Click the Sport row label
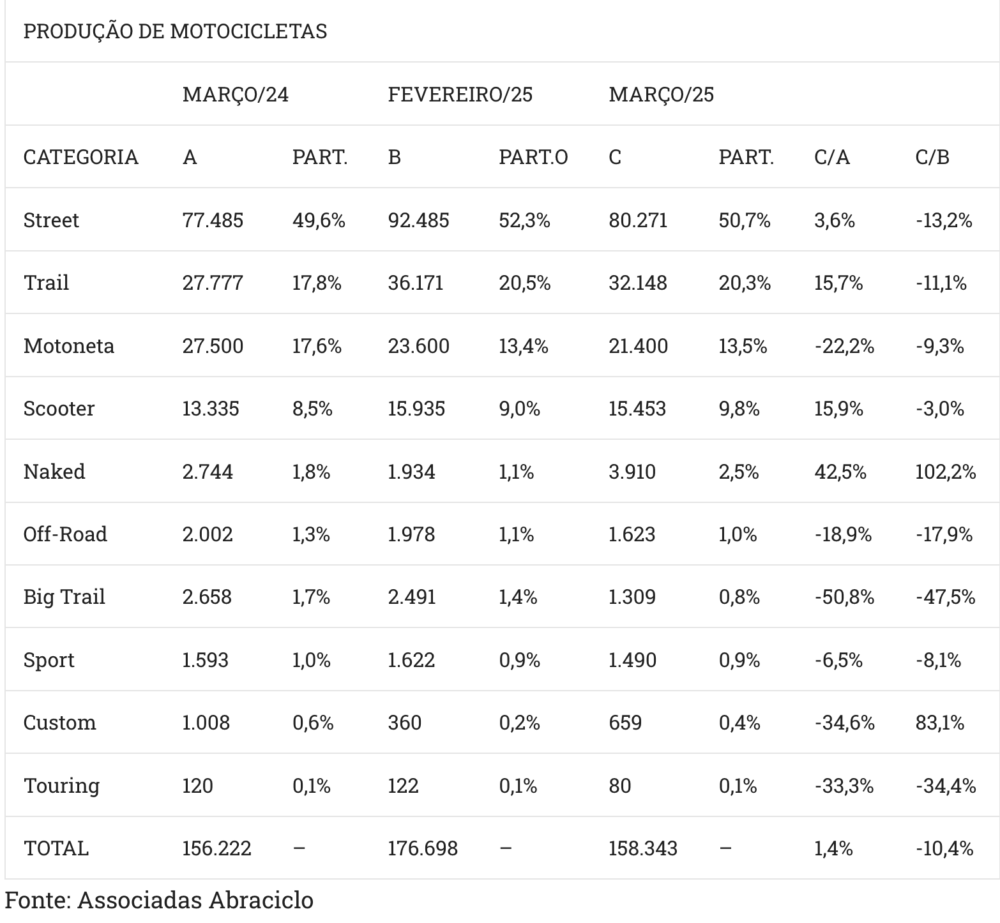 (x=49, y=660)
